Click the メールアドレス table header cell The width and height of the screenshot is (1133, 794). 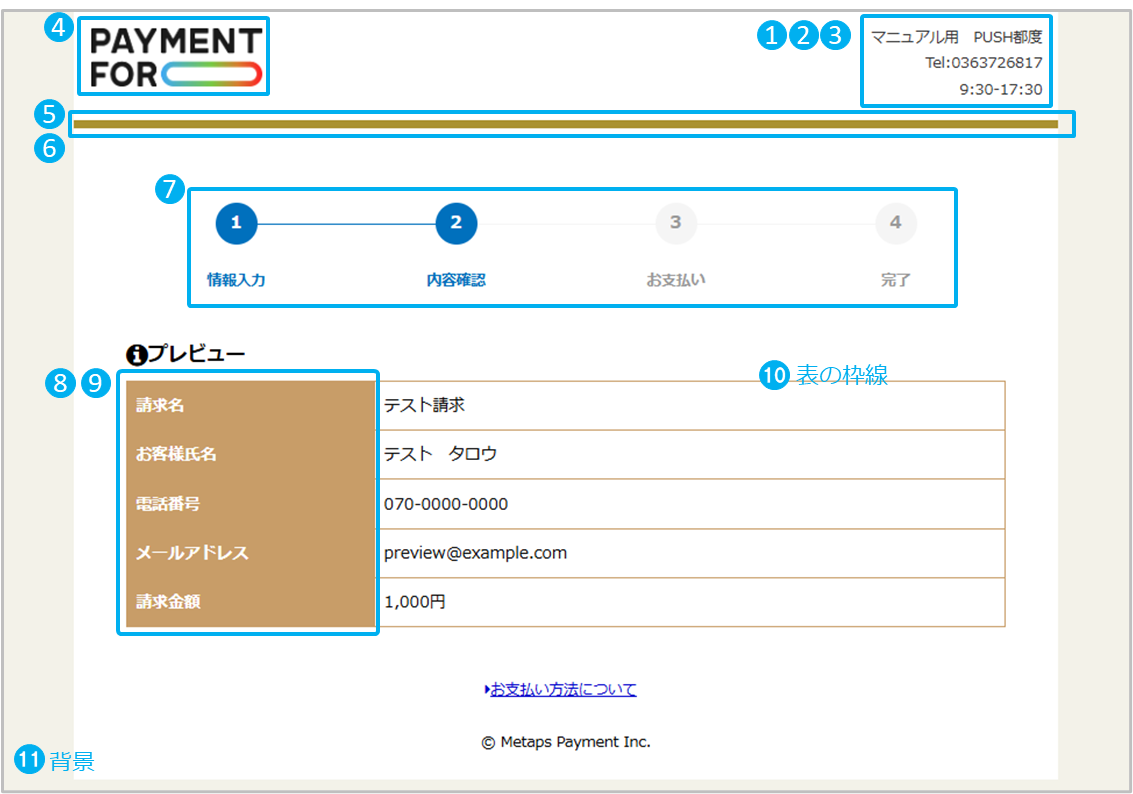coord(250,553)
